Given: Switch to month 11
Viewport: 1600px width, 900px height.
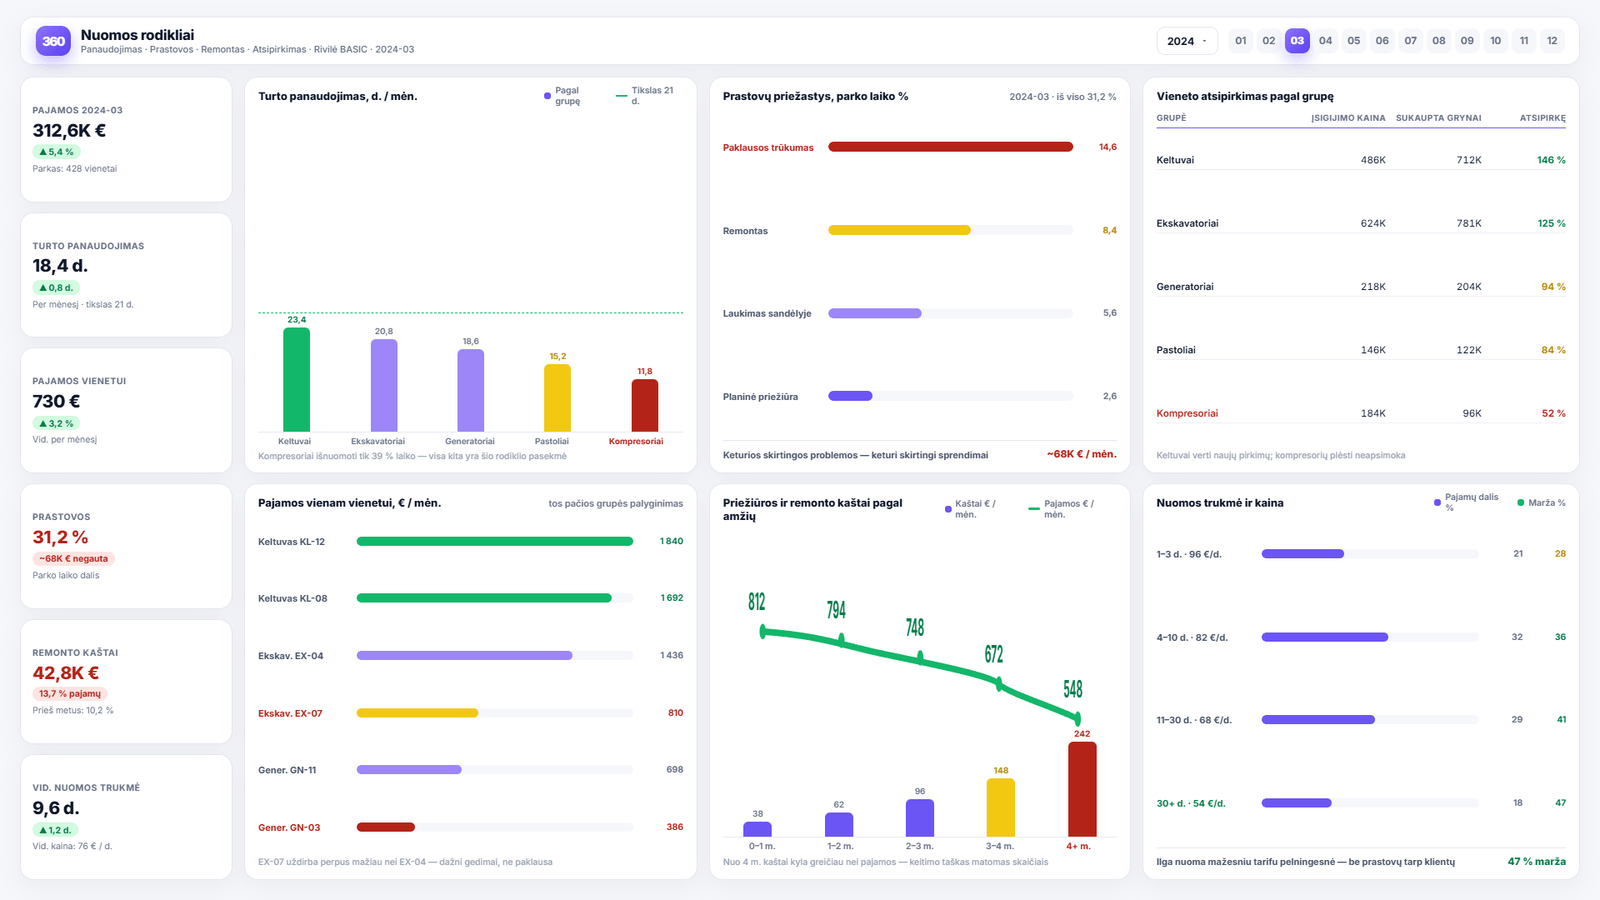Looking at the screenshot, I should 1524,41.
